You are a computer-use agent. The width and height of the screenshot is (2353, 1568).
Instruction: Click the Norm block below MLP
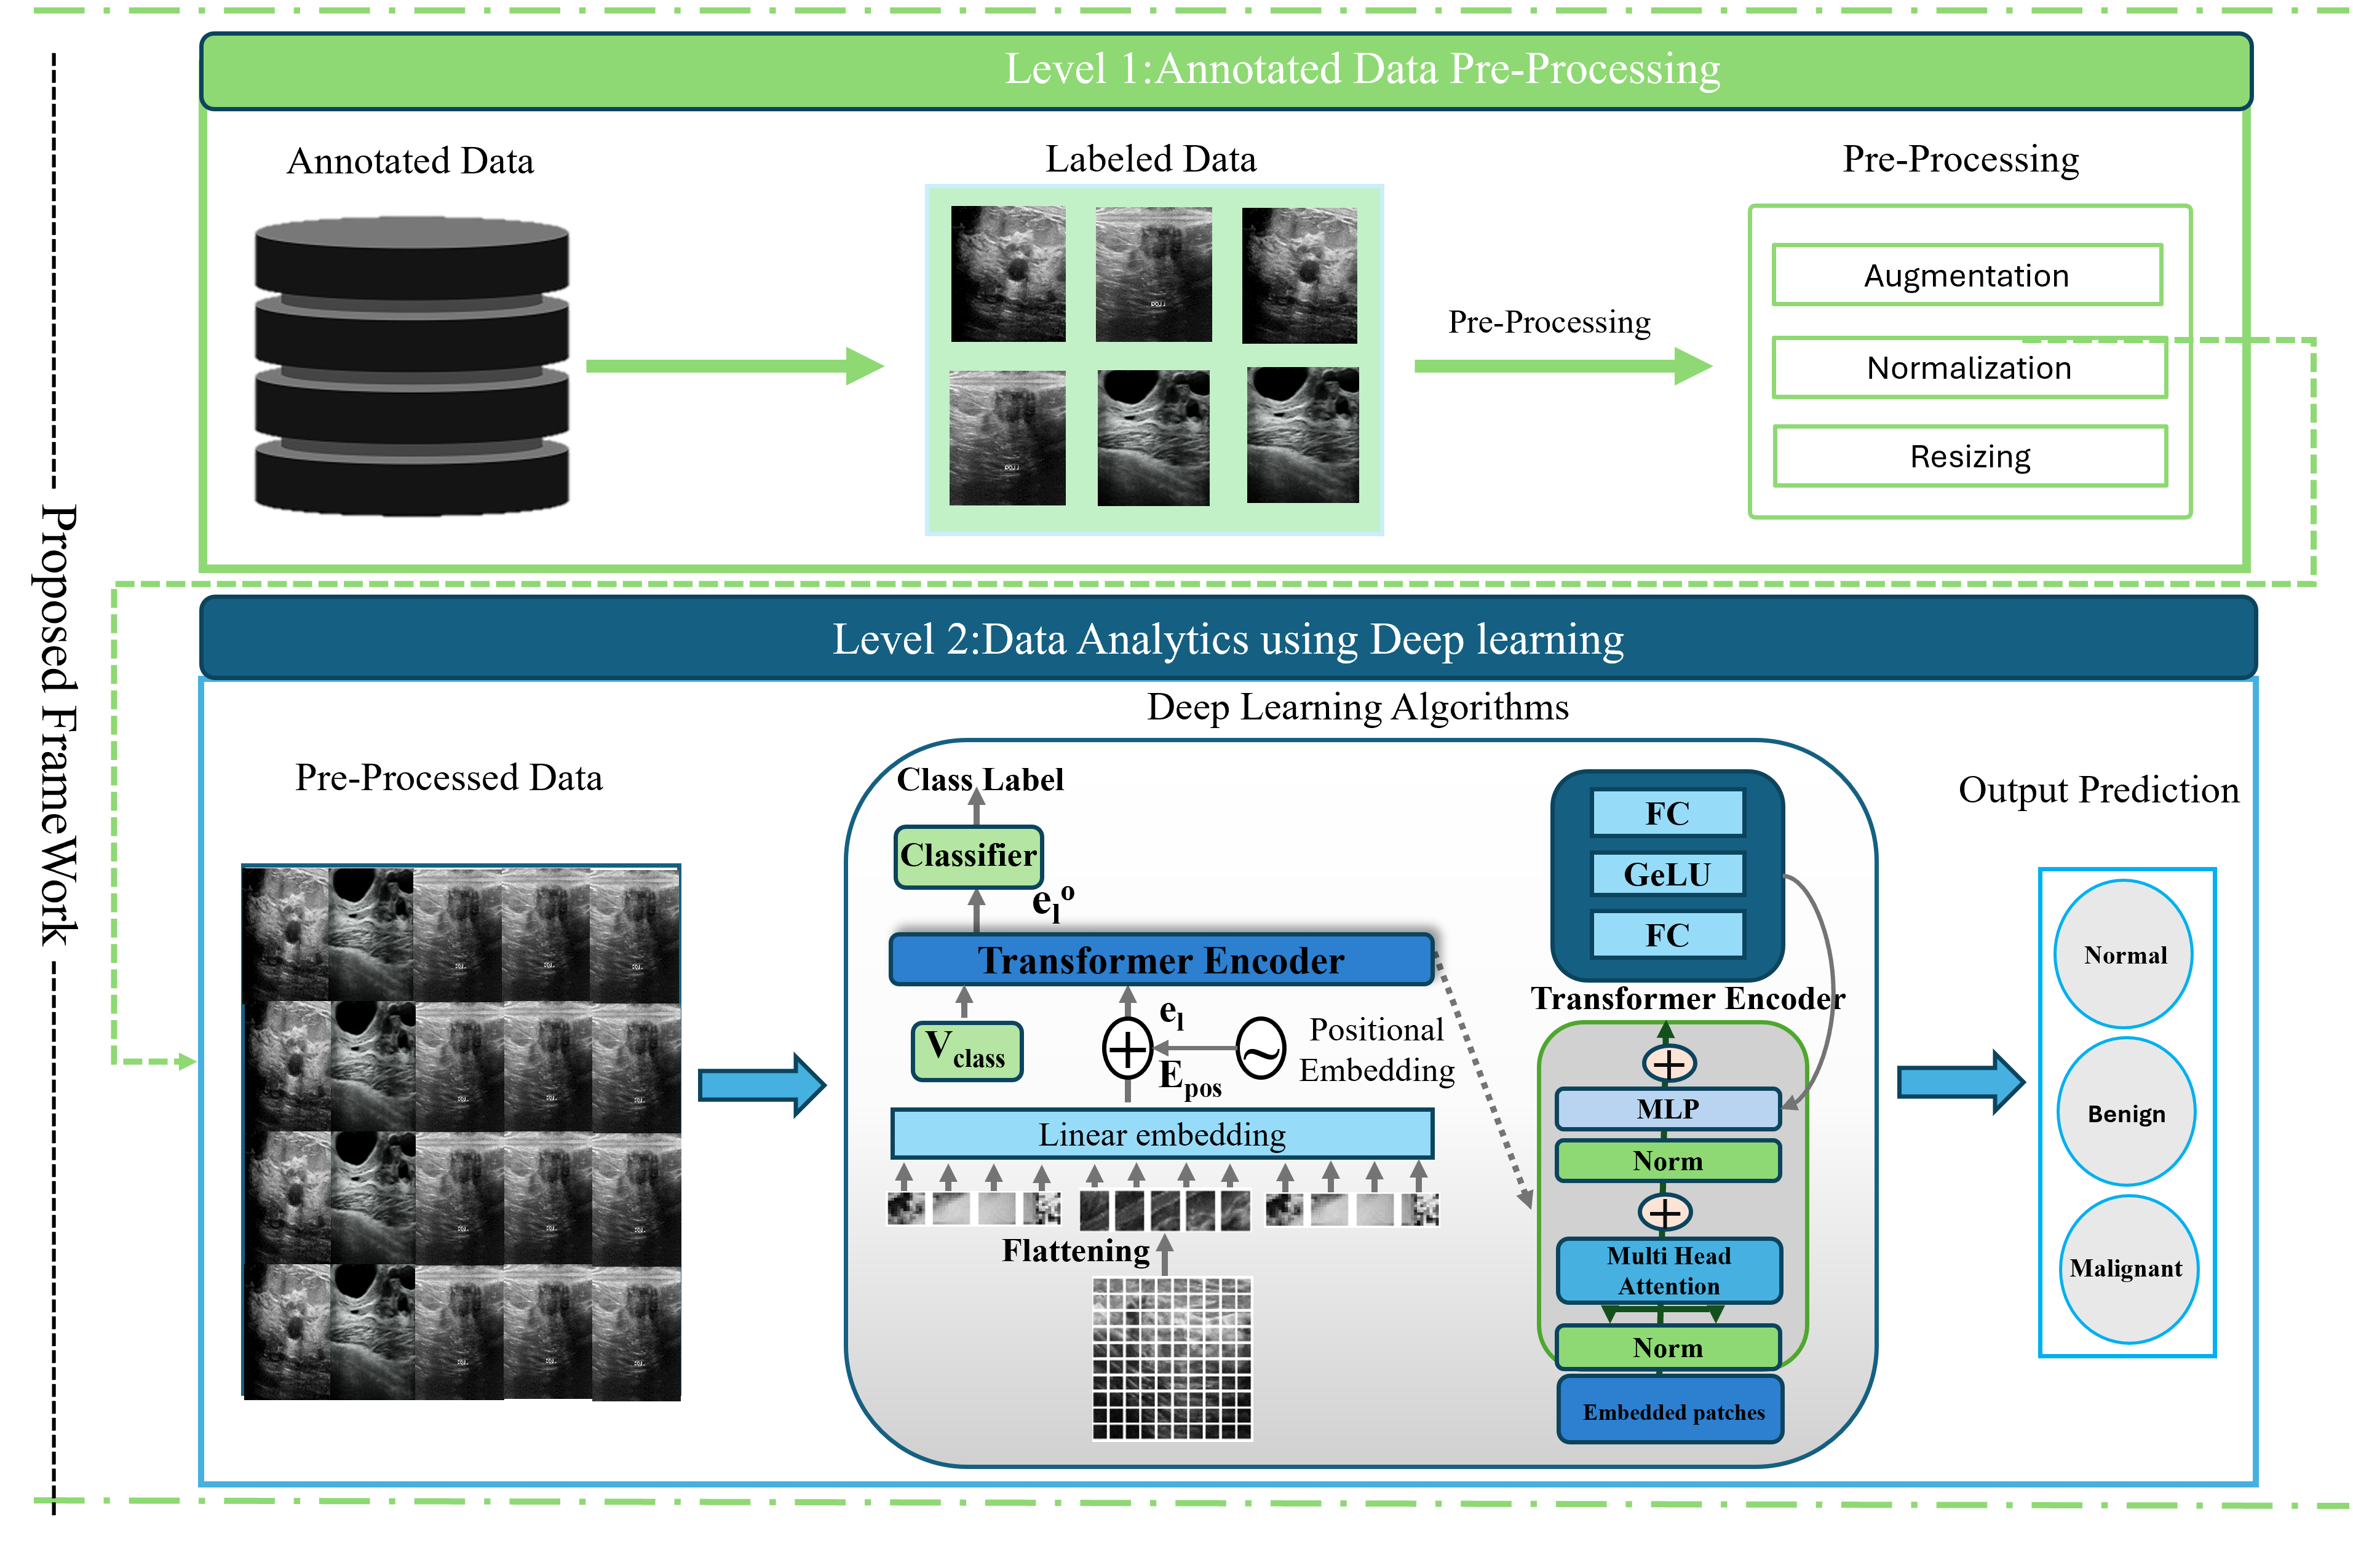click(1667, 1161)
